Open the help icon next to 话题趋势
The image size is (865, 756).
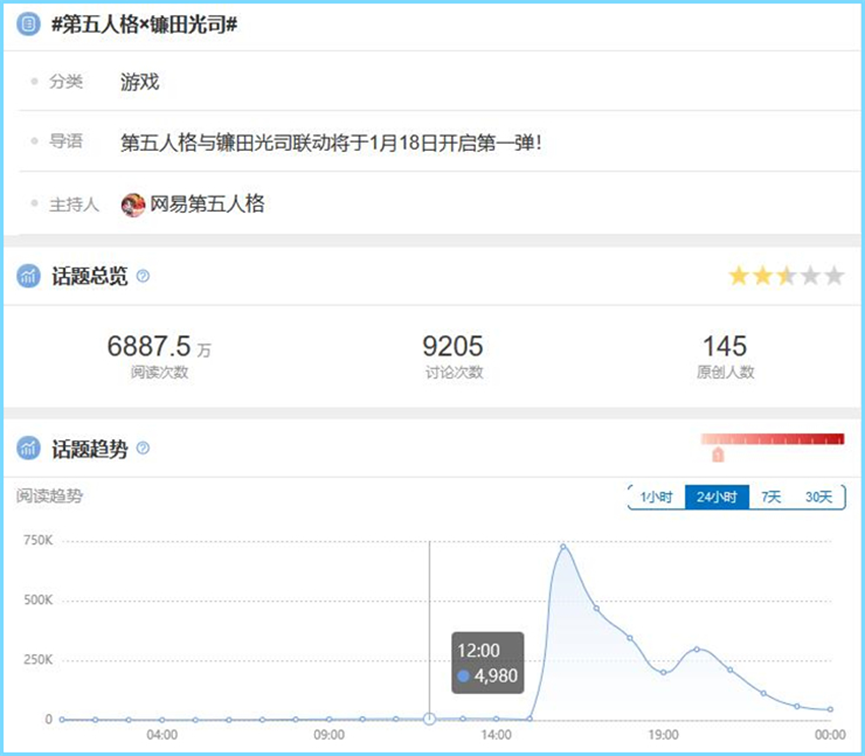(x=143, y=448)
